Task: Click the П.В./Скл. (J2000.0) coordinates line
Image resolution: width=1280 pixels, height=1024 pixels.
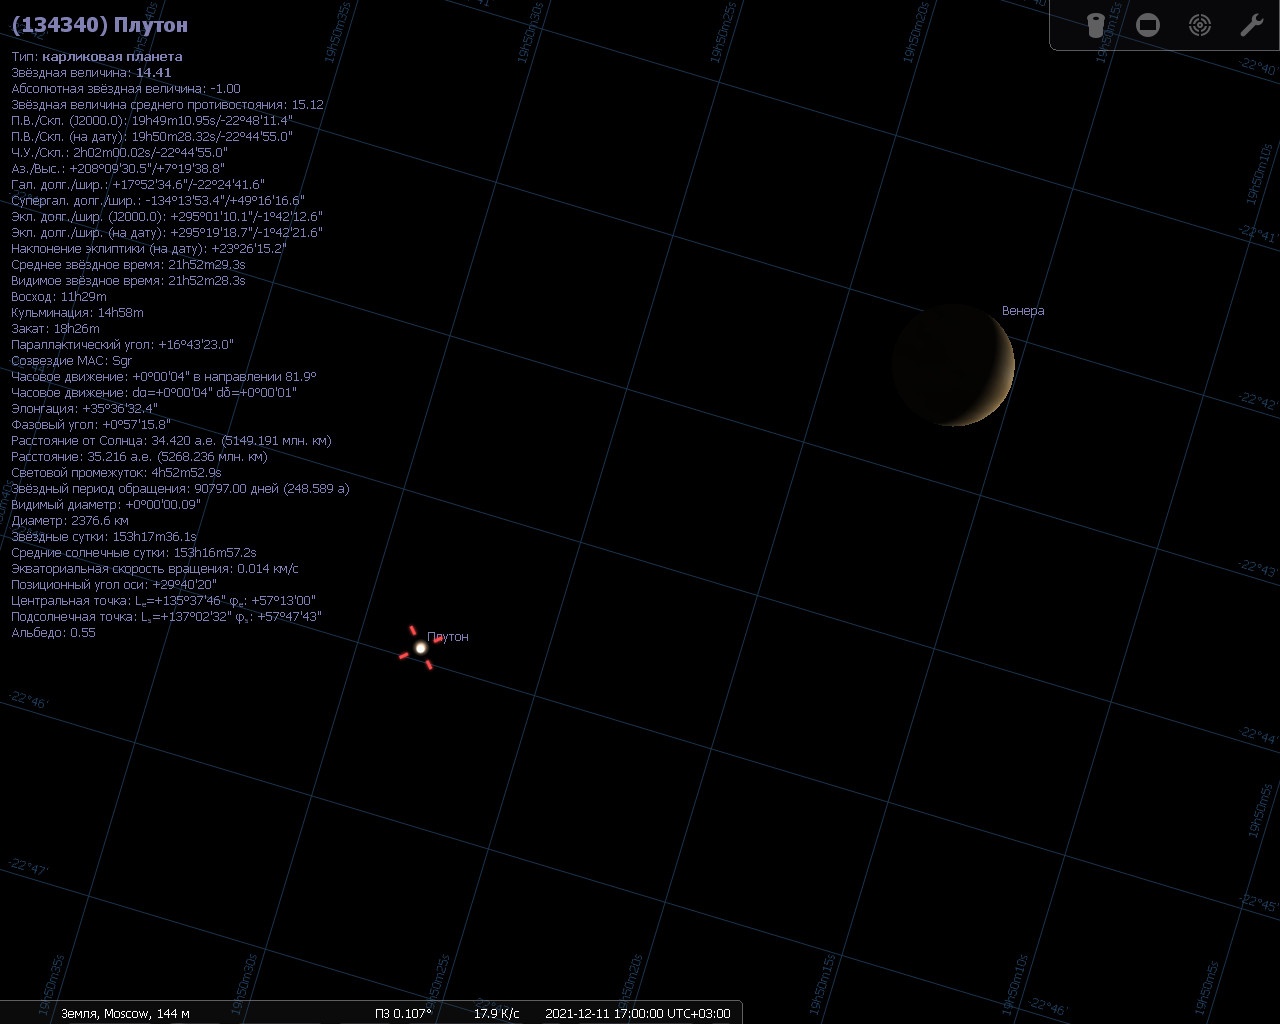Action: tap(152, 121)
